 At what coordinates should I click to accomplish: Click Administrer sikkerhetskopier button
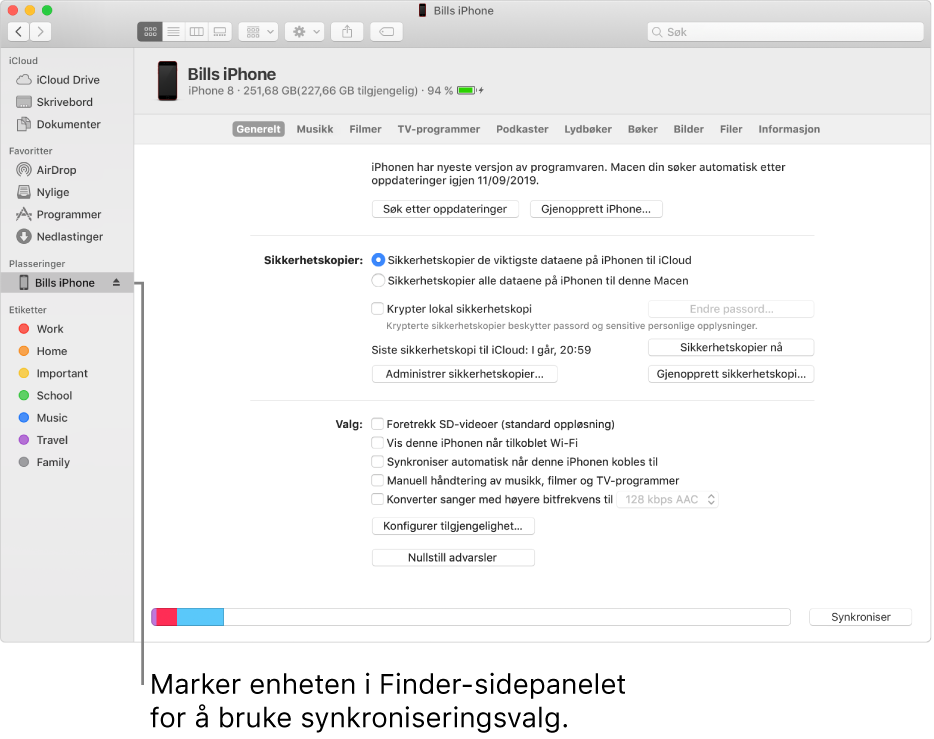465,374
